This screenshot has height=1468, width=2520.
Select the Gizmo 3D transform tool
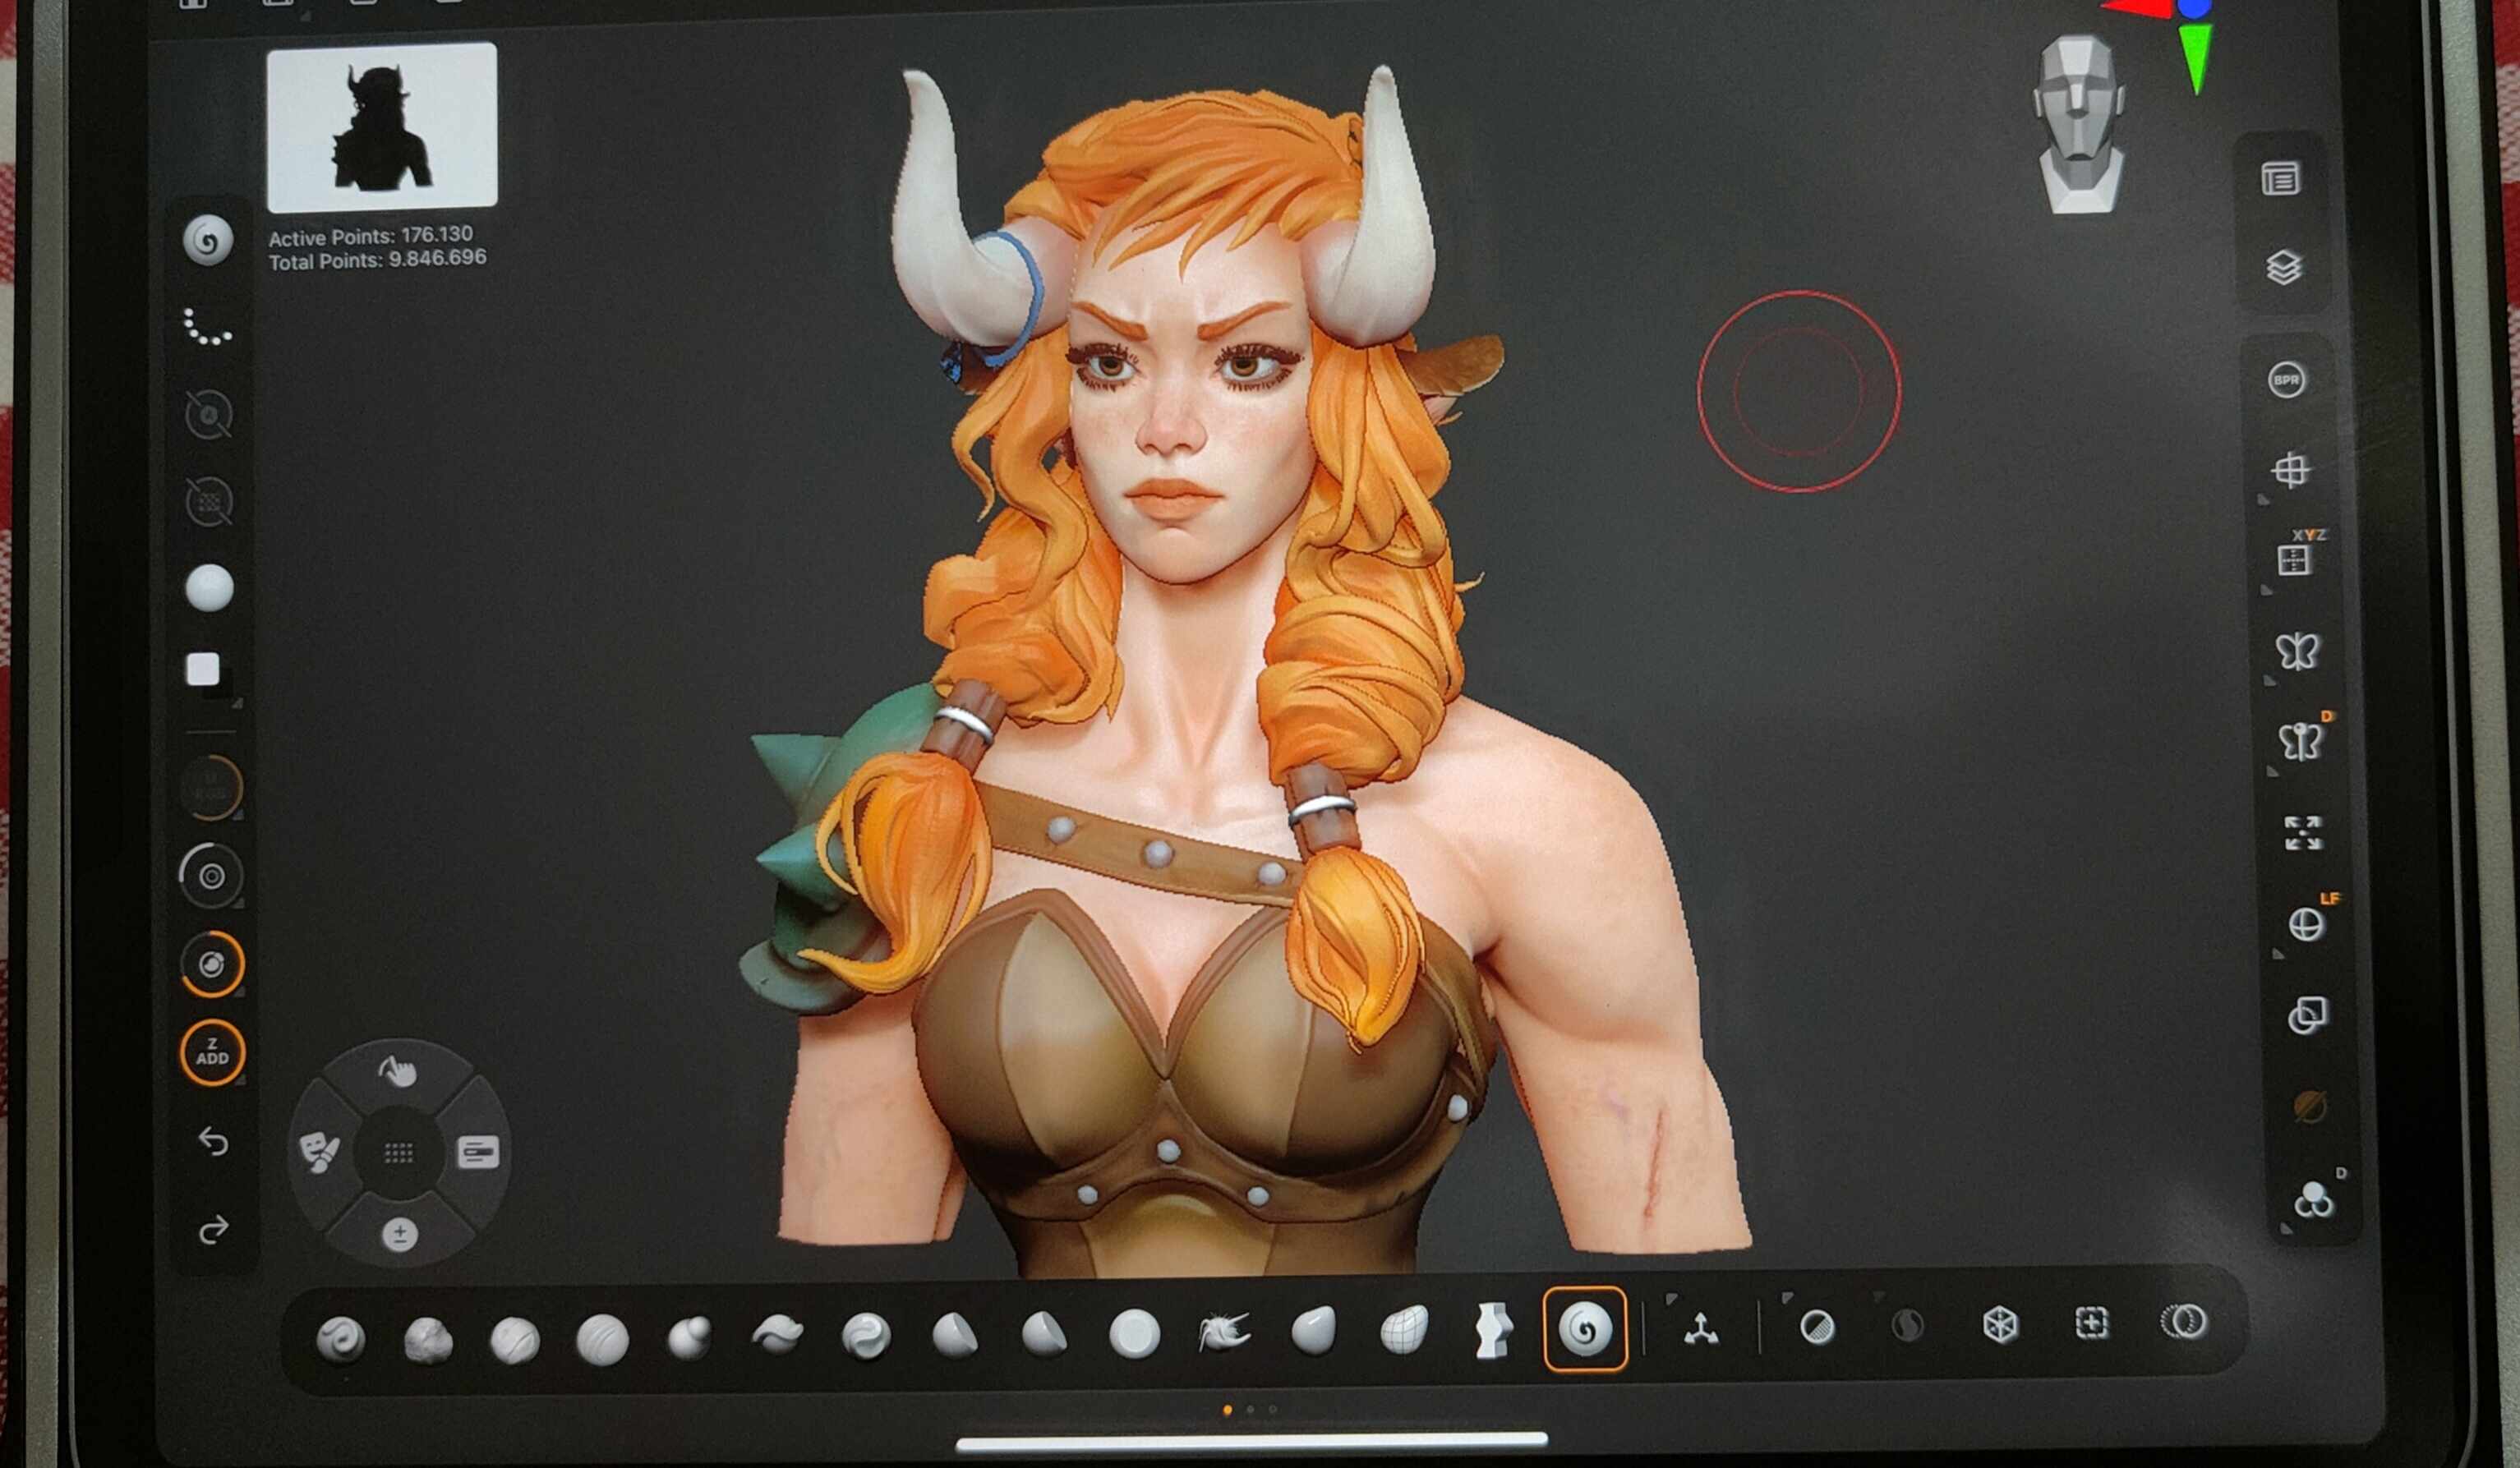point(1700,1329)
